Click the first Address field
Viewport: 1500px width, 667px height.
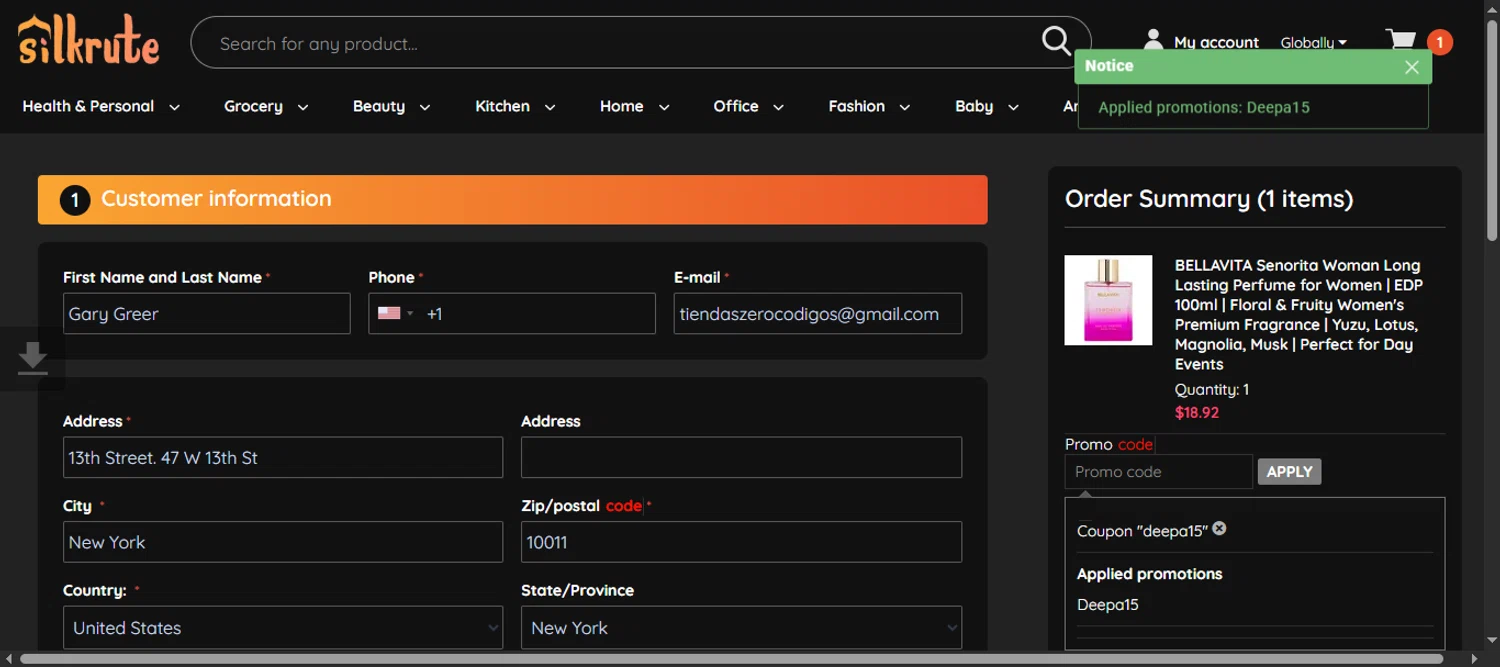(283, 457)
